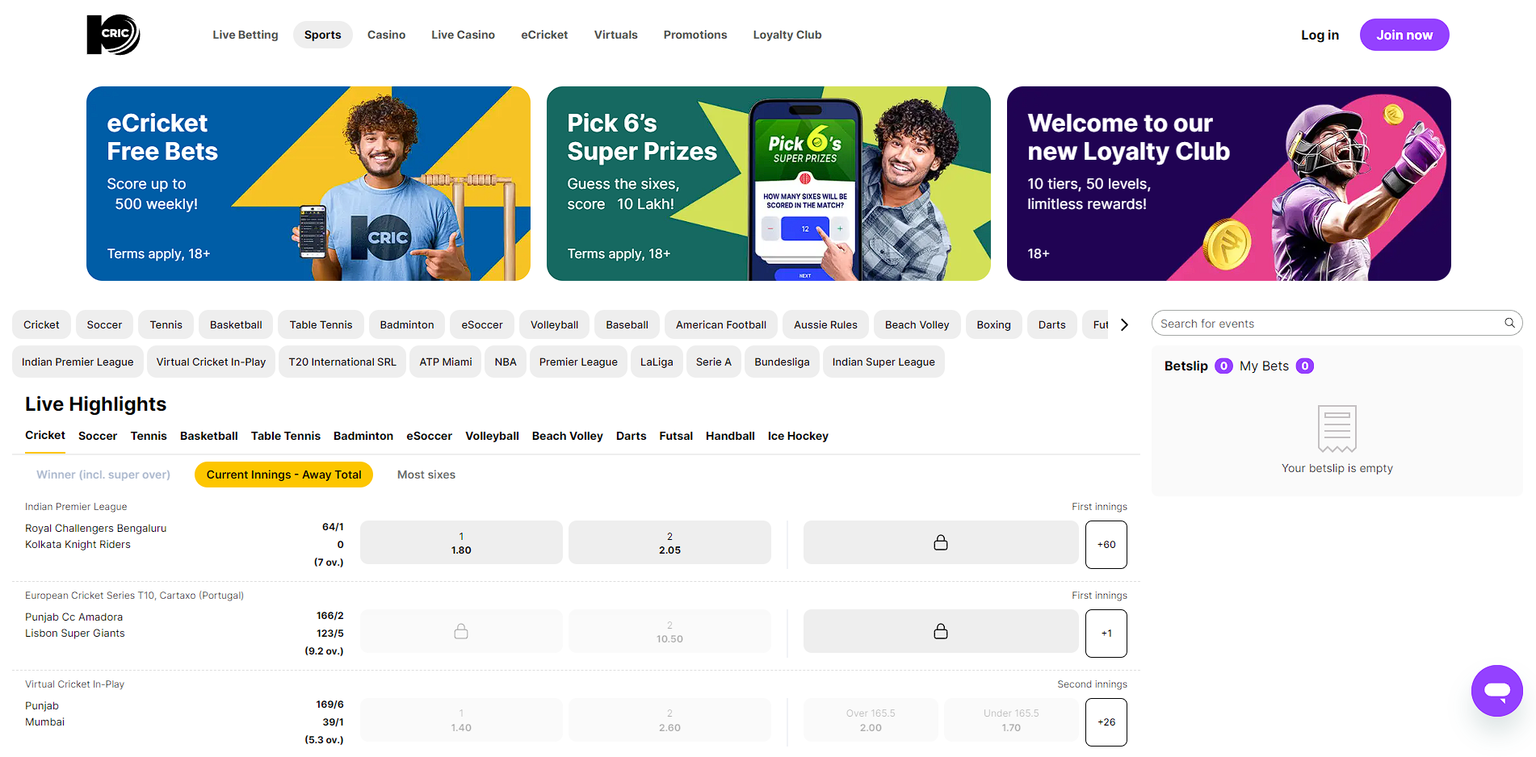Click the search magnifier icon
The image size is (1536, 757).
(x=1509, y=323)
